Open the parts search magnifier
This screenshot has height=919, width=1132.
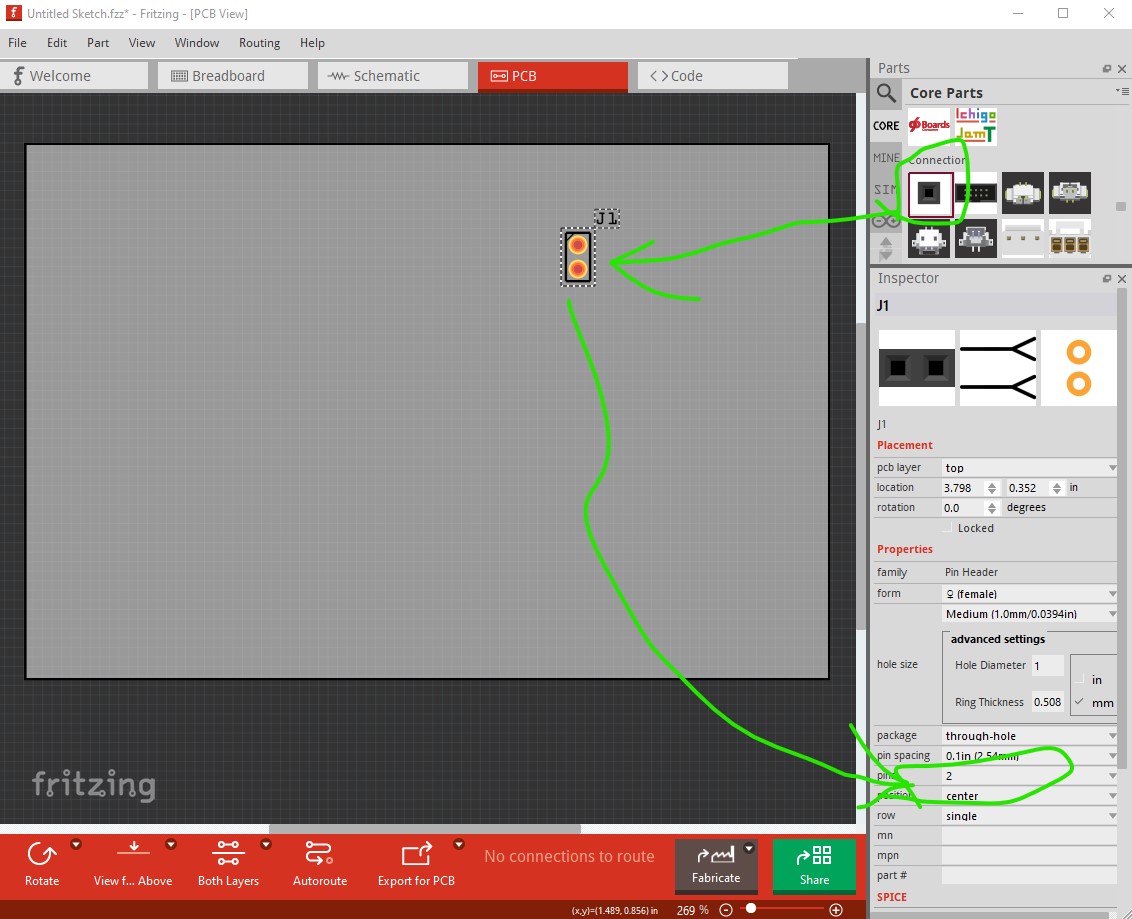pyautogui.click(x=887, y=93)
